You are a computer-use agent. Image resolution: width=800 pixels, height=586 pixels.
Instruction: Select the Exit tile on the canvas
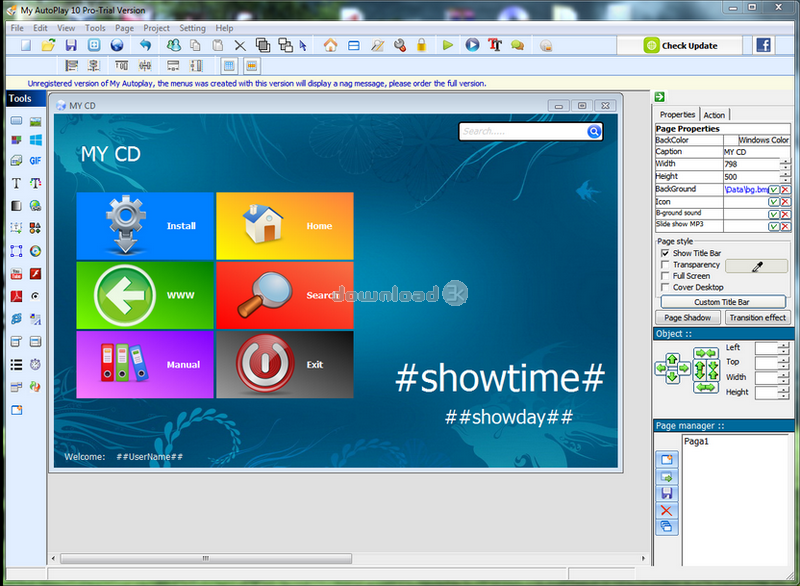pos(285,364)
